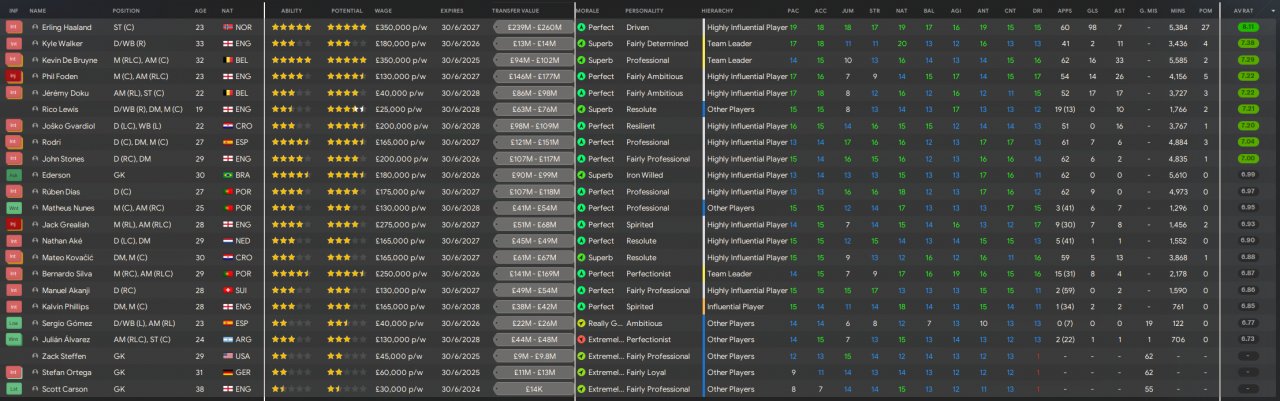Sort by the MORALE column header

pyautogui.click(x=588, y=10)
